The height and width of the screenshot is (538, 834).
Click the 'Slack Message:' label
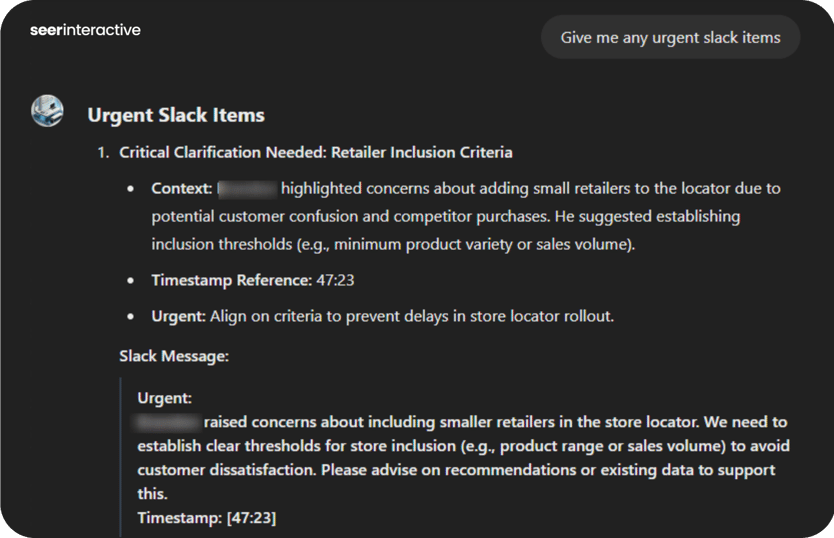coord(173,355)
